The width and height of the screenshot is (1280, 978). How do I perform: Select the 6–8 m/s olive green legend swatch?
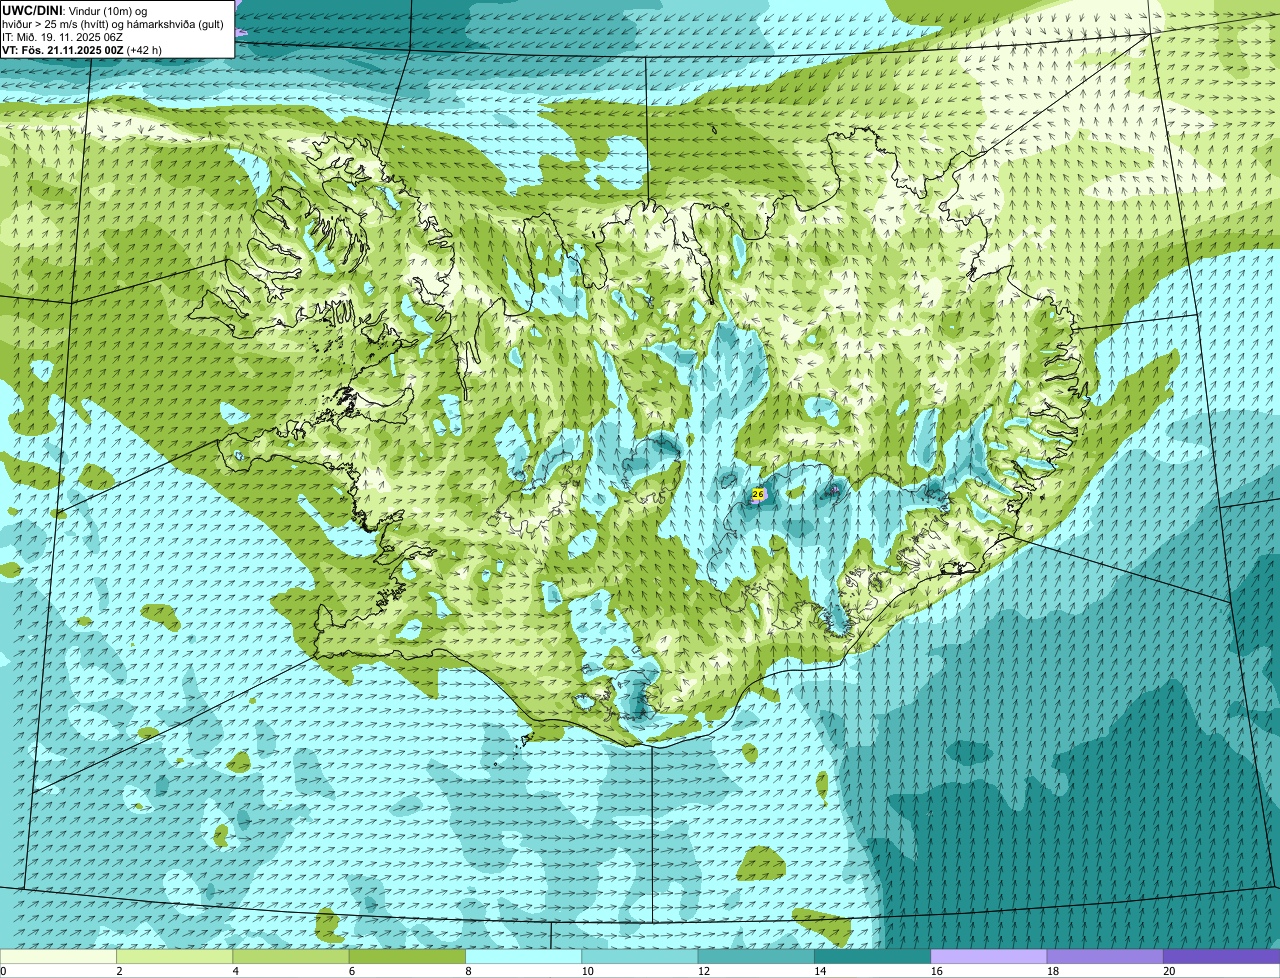[407, 956]
